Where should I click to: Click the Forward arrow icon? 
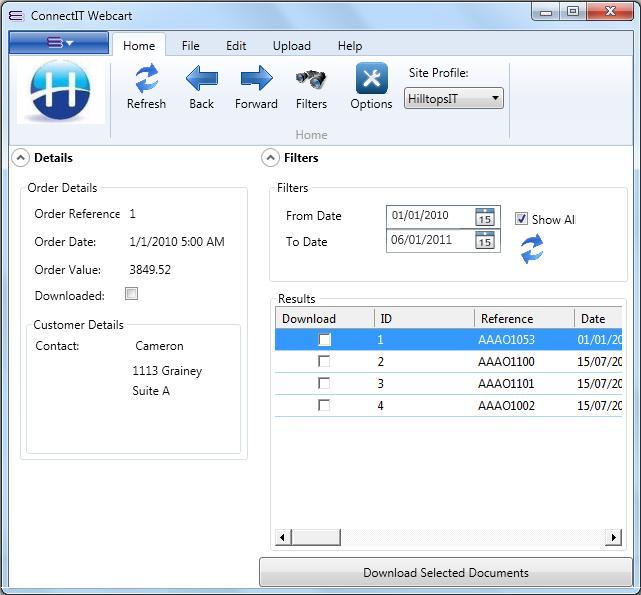tap(256, 79)
